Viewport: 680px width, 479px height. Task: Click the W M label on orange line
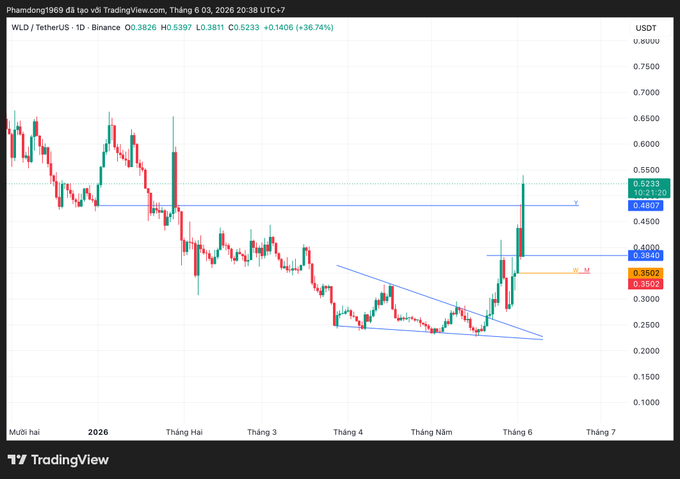click(581, 270)
